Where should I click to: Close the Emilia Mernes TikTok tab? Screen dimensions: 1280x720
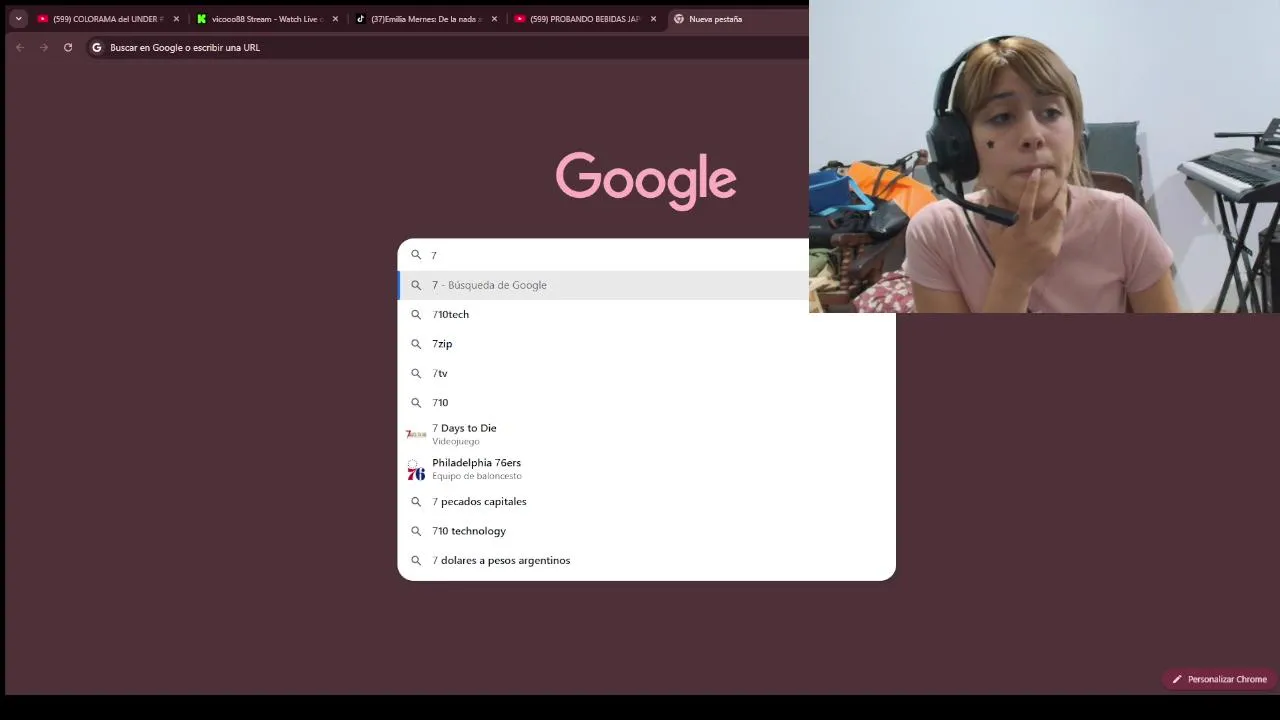click(494, 19)
